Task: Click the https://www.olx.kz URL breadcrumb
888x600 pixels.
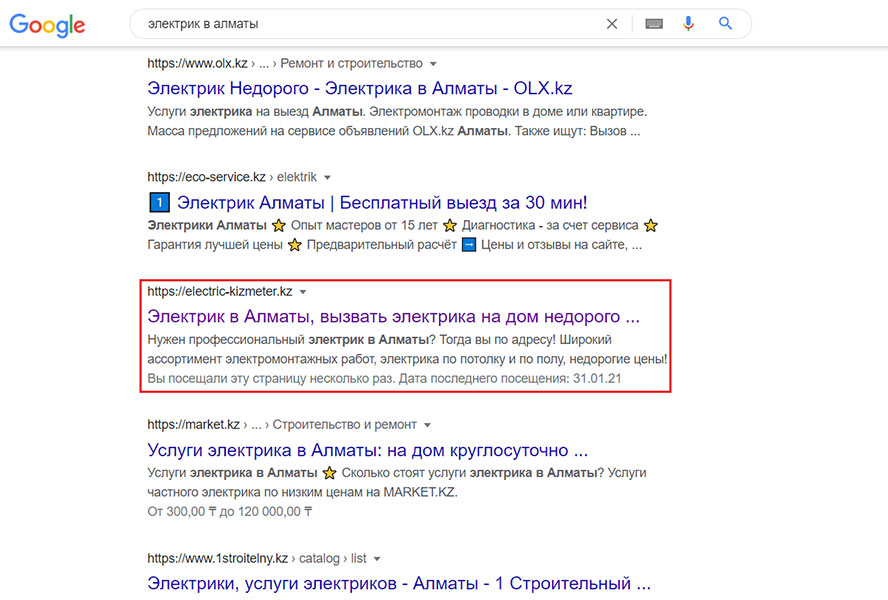Action: pyautogui.click(x=197, y=64)
